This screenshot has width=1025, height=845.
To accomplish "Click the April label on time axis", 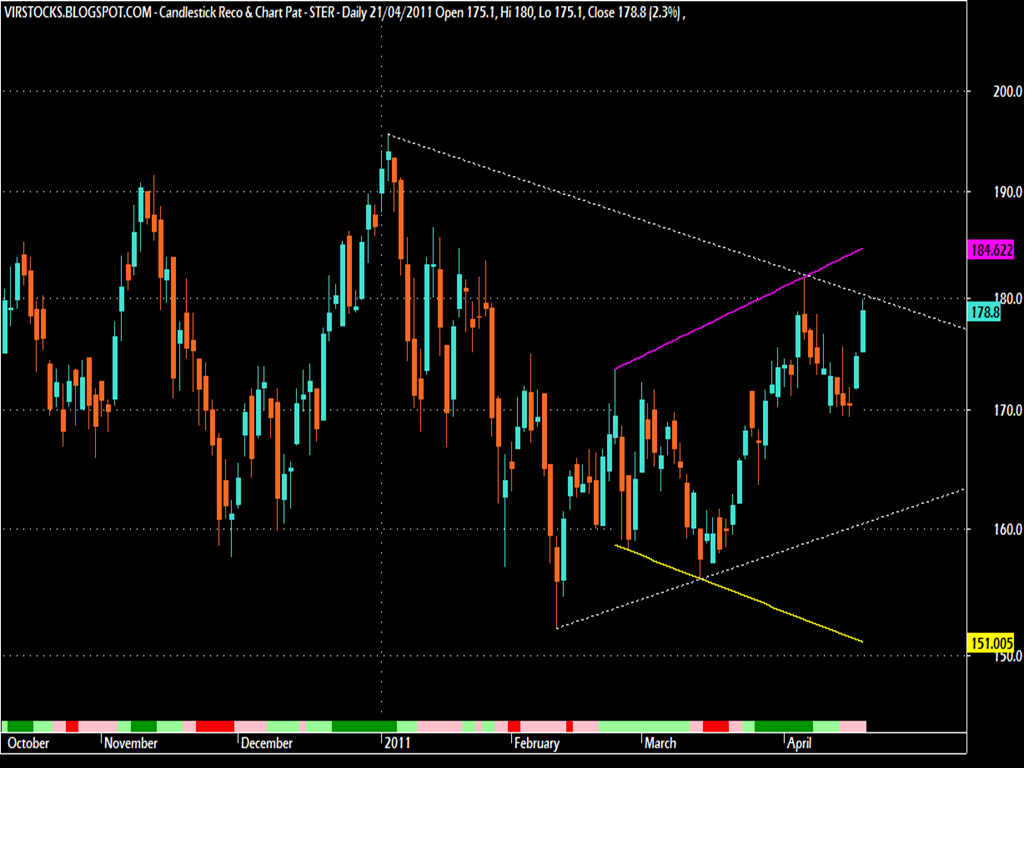I will tap(799, 743).
